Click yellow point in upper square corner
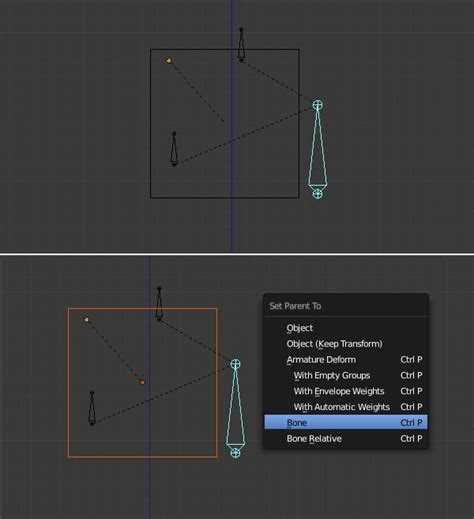Screen dimensions: 474x519 pos(168,60)
